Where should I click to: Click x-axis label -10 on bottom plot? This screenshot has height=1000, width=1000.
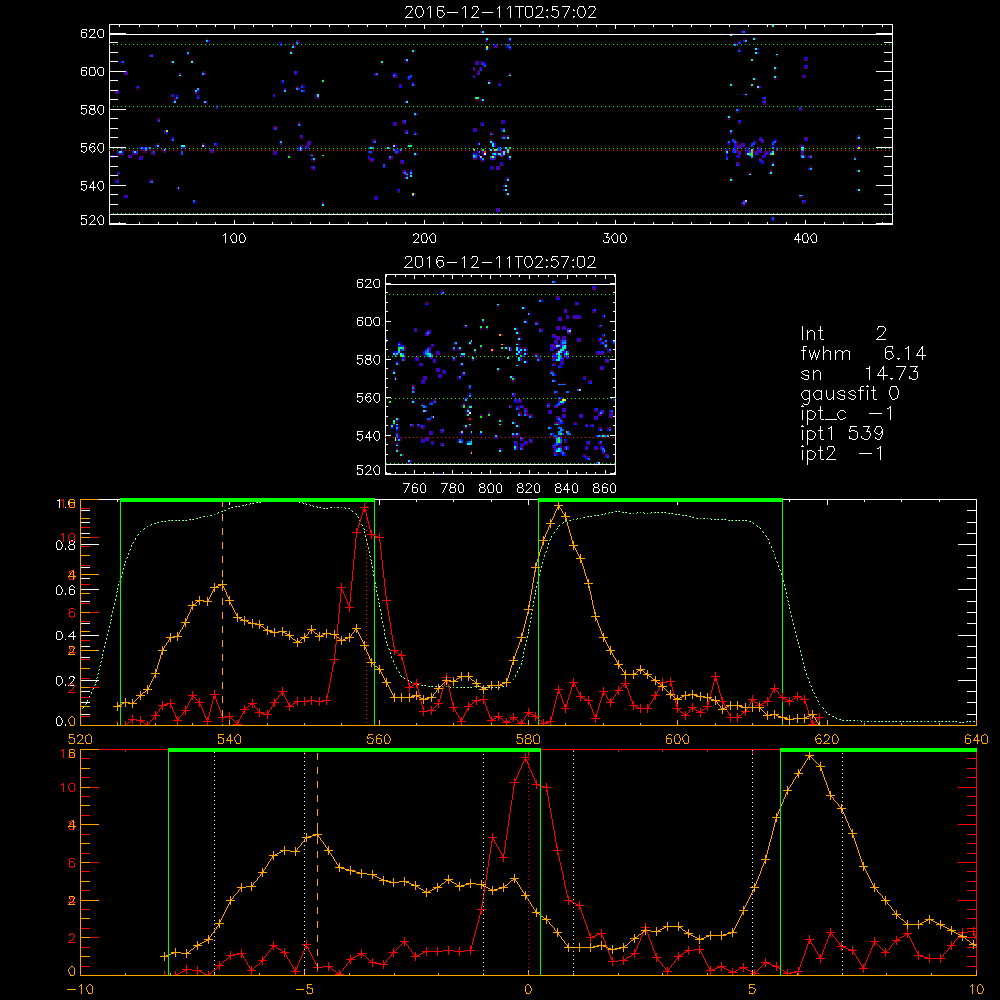coord(80,989)
